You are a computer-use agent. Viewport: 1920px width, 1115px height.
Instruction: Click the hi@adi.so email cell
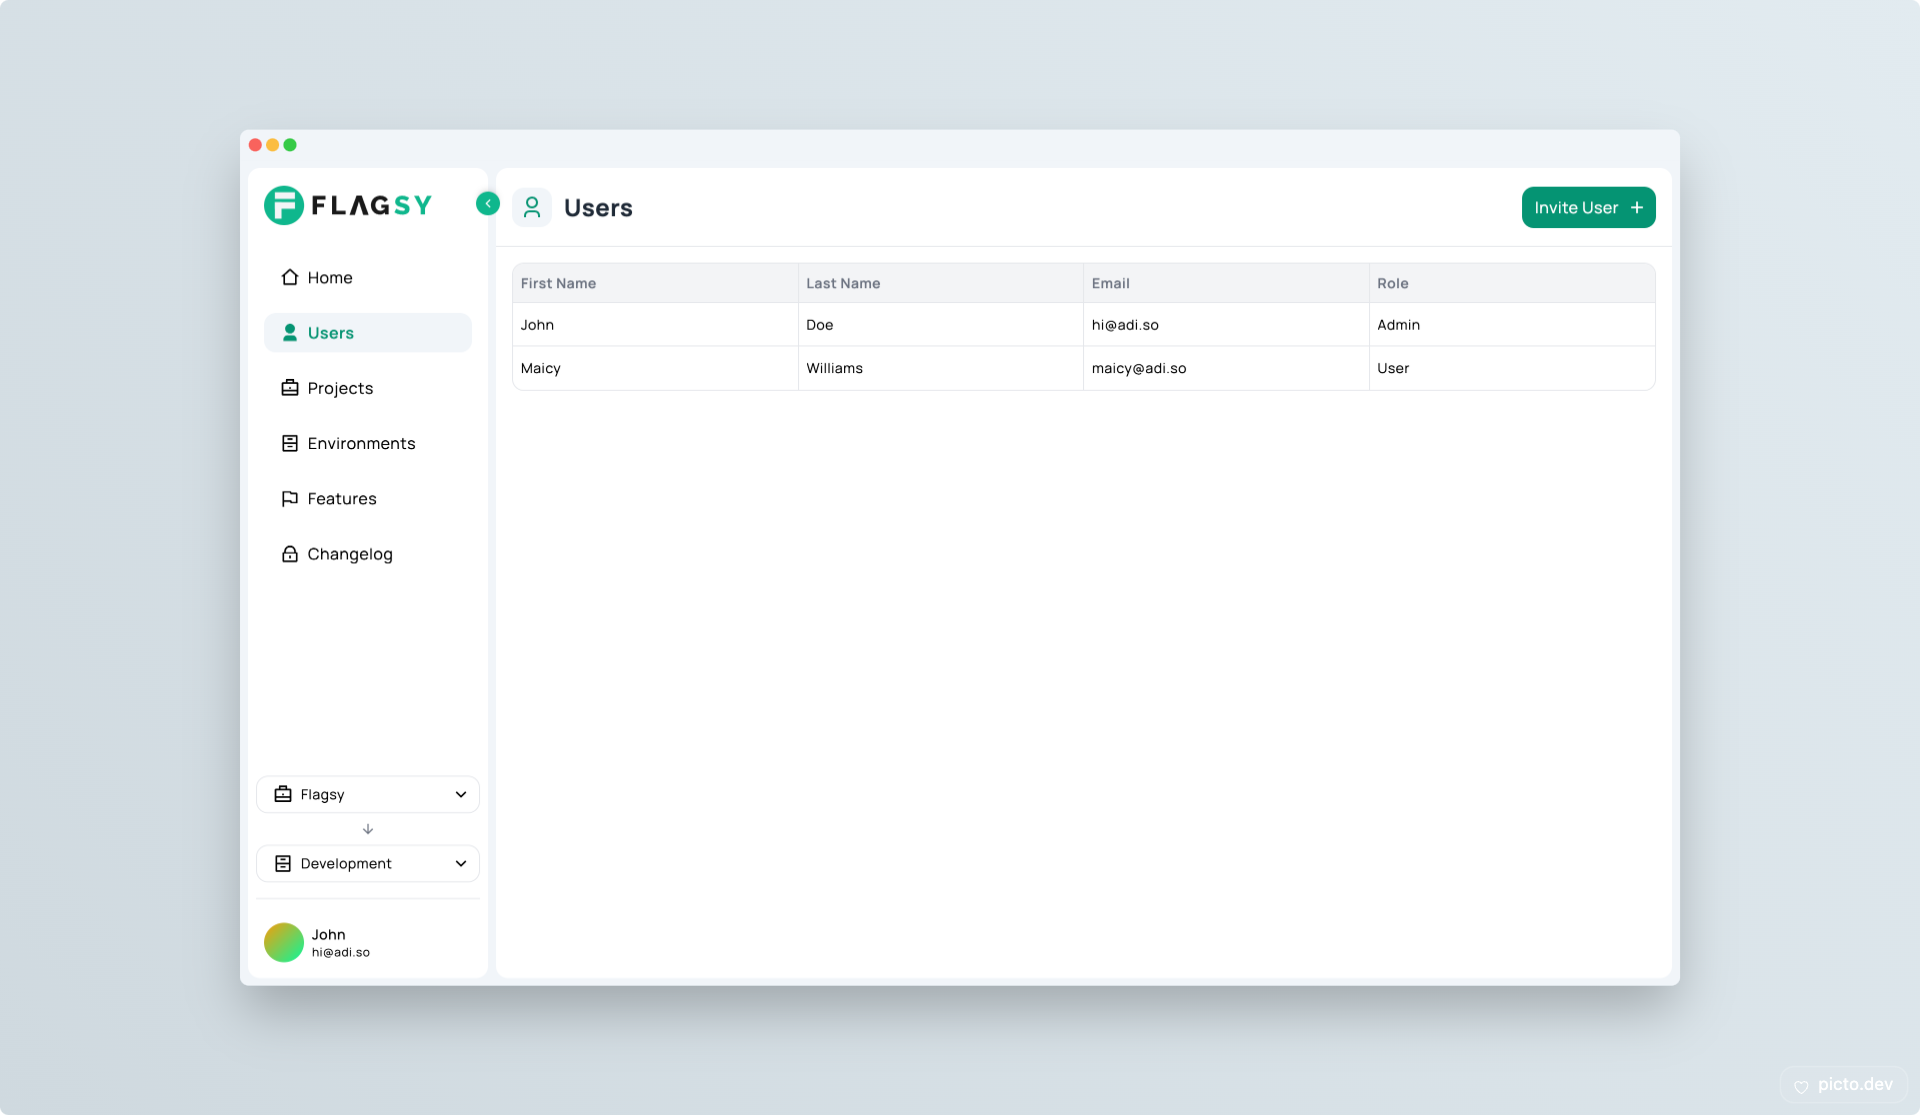click(x=1125, y=325)
